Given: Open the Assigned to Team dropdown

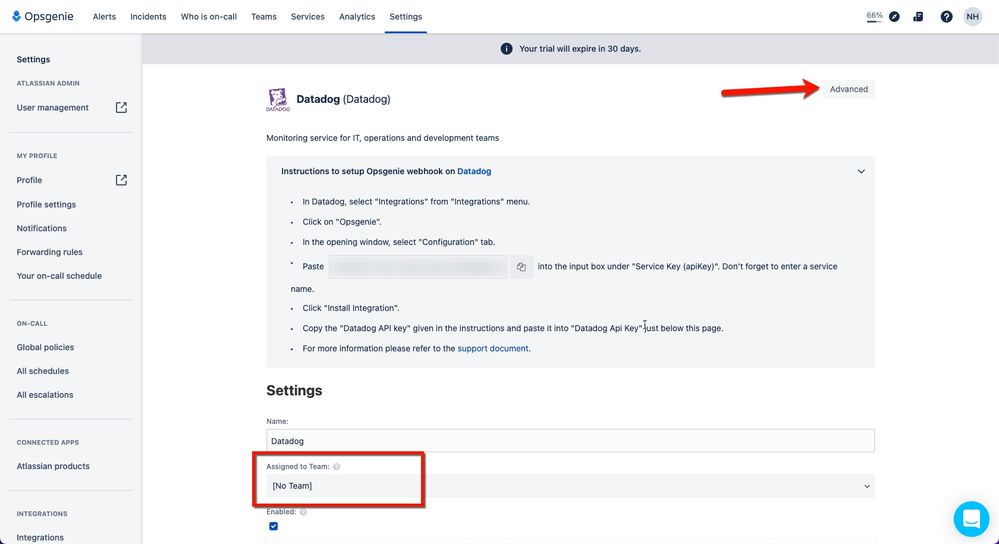Looking at the screenshot, I should coord(570,486).
